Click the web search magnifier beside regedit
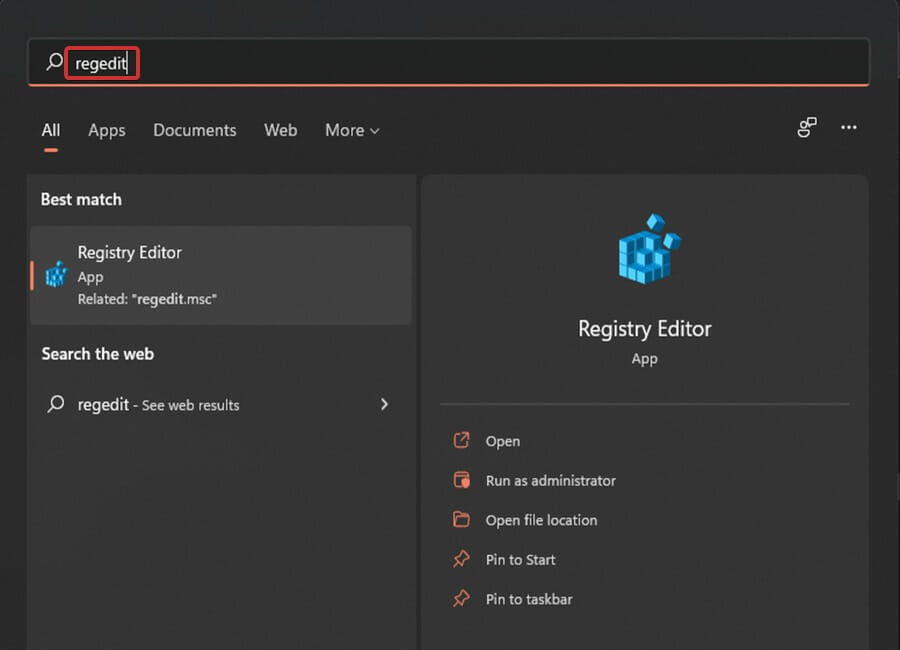Viewport: 900px width, 650px height. click(x=56, y=405)
